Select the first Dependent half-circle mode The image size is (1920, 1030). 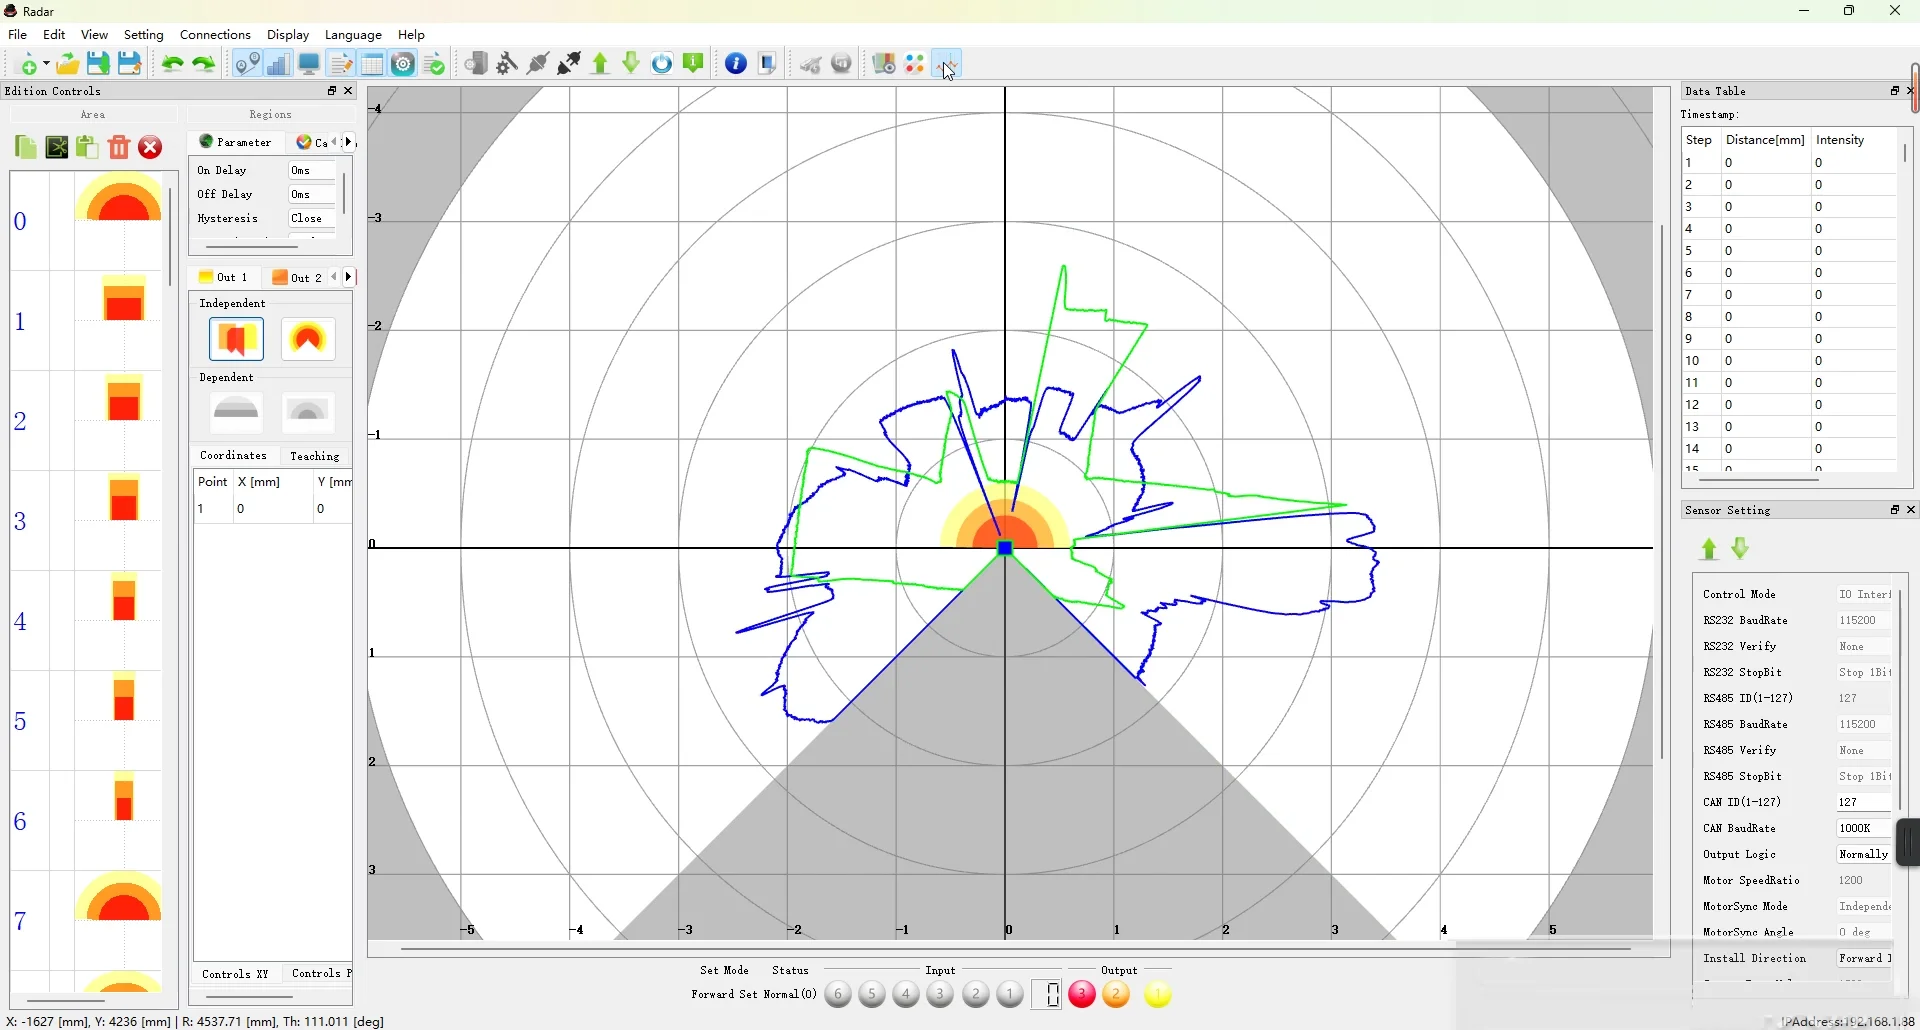(x=236, y=411)
